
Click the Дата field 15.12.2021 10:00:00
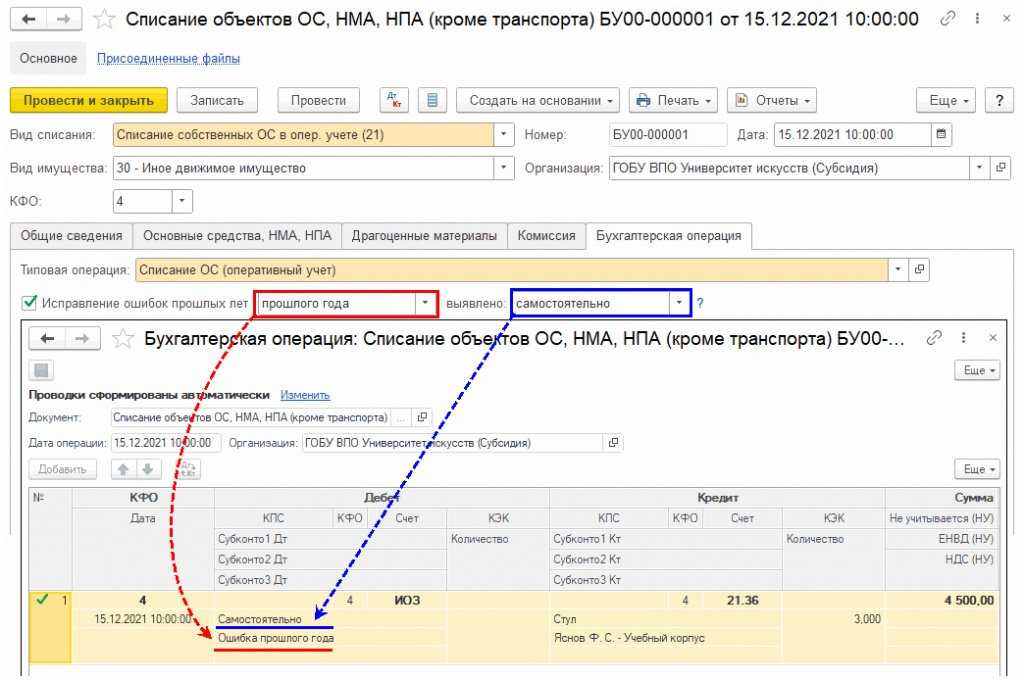pos(852,135)
